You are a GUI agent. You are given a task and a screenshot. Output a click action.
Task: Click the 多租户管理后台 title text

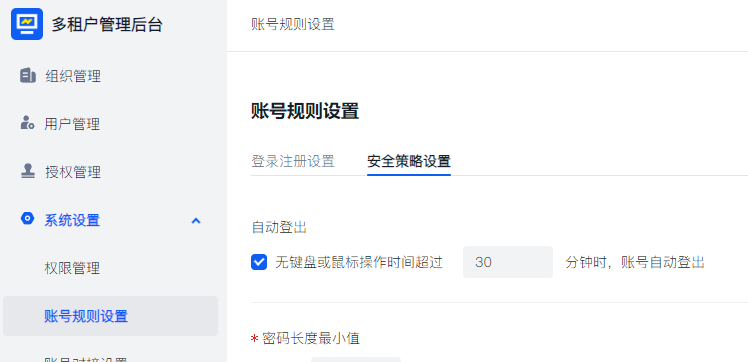pyautogui.click(x=107, y=24)
